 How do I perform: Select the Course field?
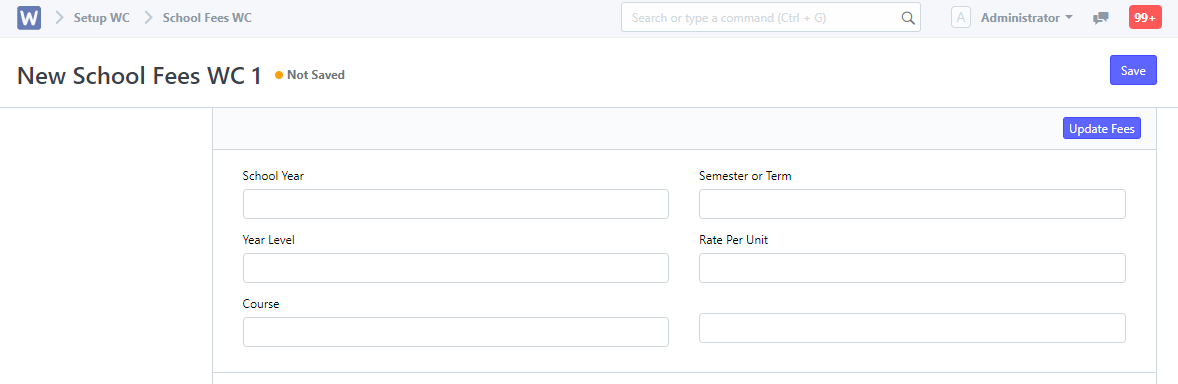(455, 332)
